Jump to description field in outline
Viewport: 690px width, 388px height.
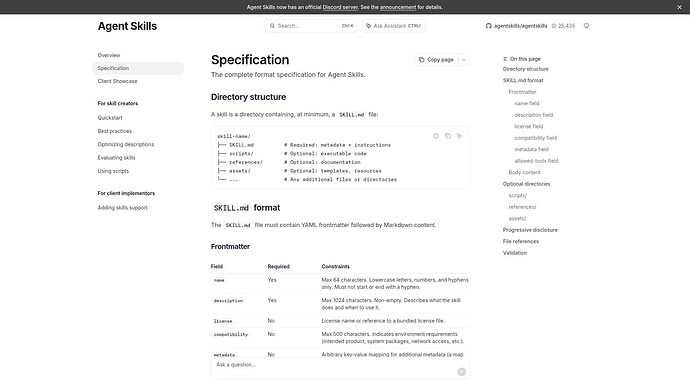click(534, 115)
